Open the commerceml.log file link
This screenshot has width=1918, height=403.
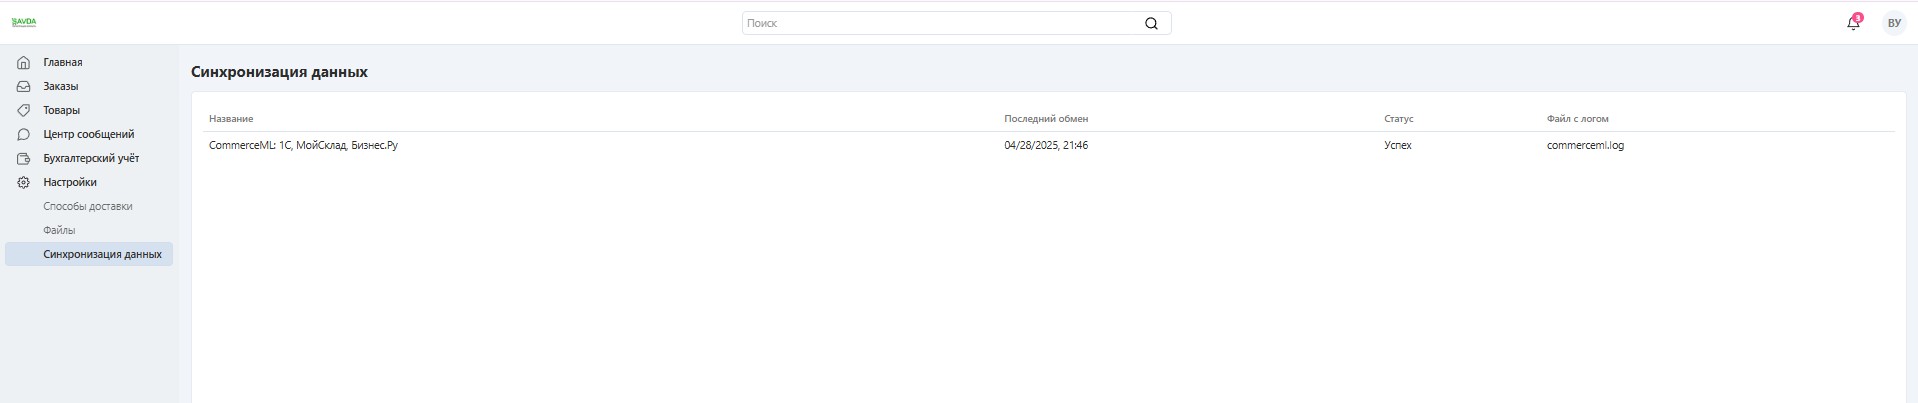(1585, 145)
